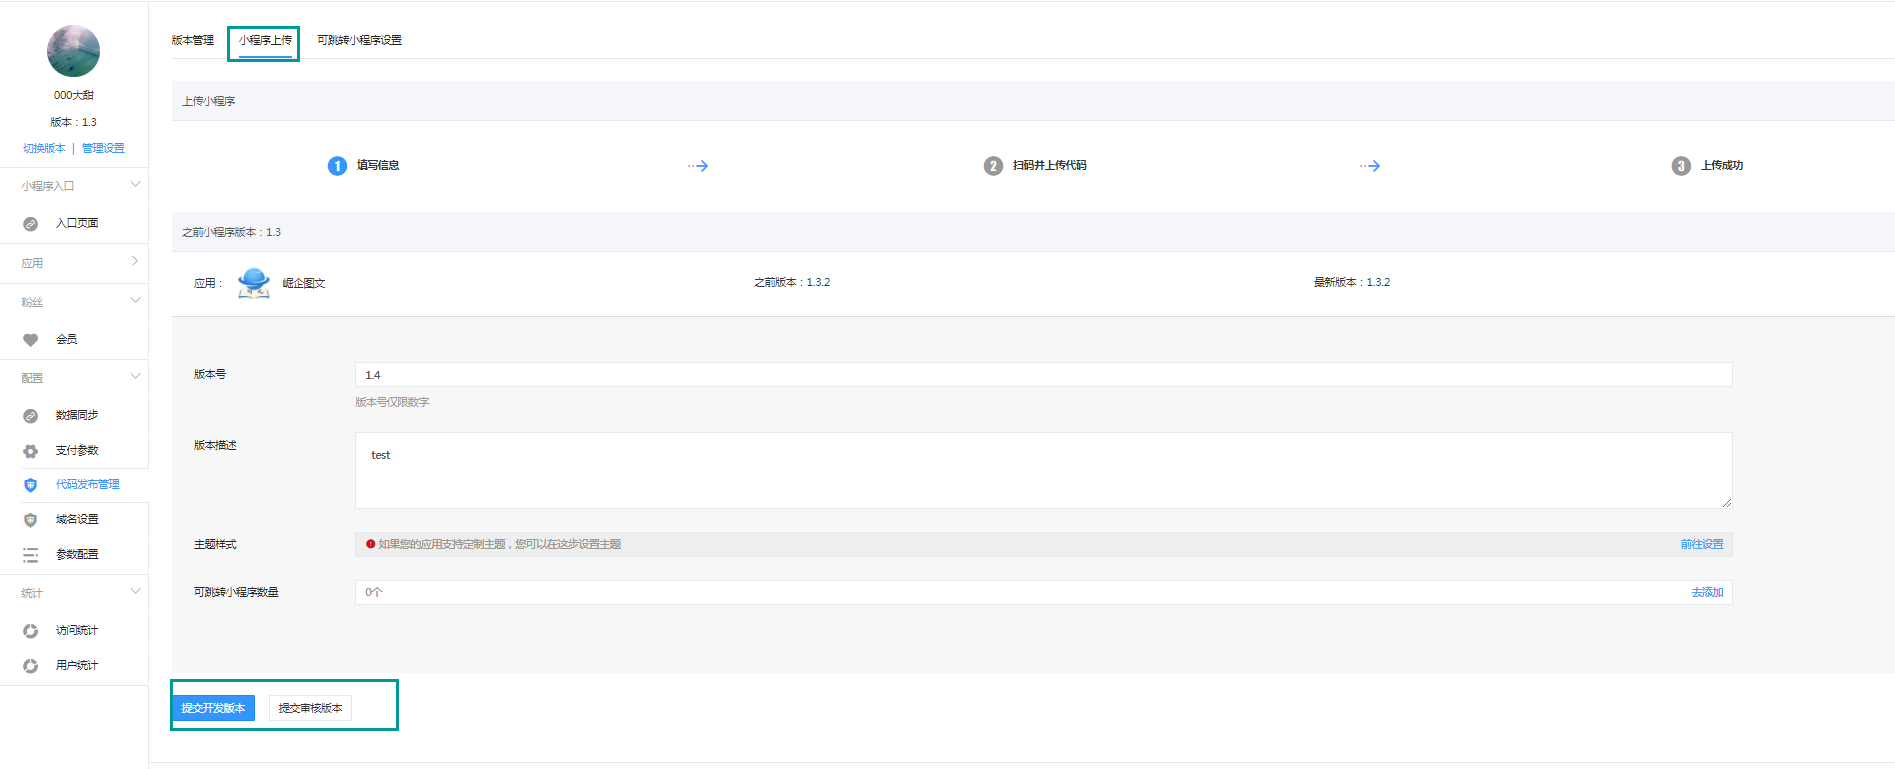Focus the 版本号 input field
Image resolution: width=1895 pixels, height=769 pixels.
pos(1043,375)
